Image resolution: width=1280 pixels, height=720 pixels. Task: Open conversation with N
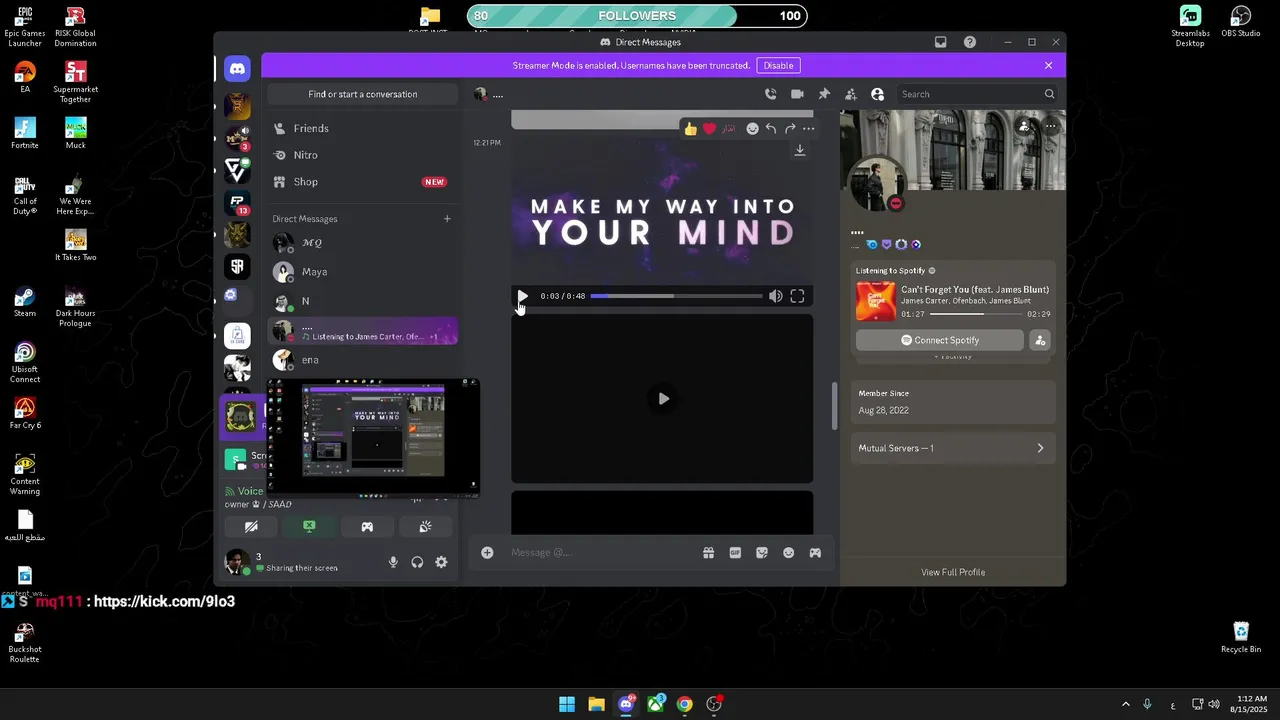[363, 301]
